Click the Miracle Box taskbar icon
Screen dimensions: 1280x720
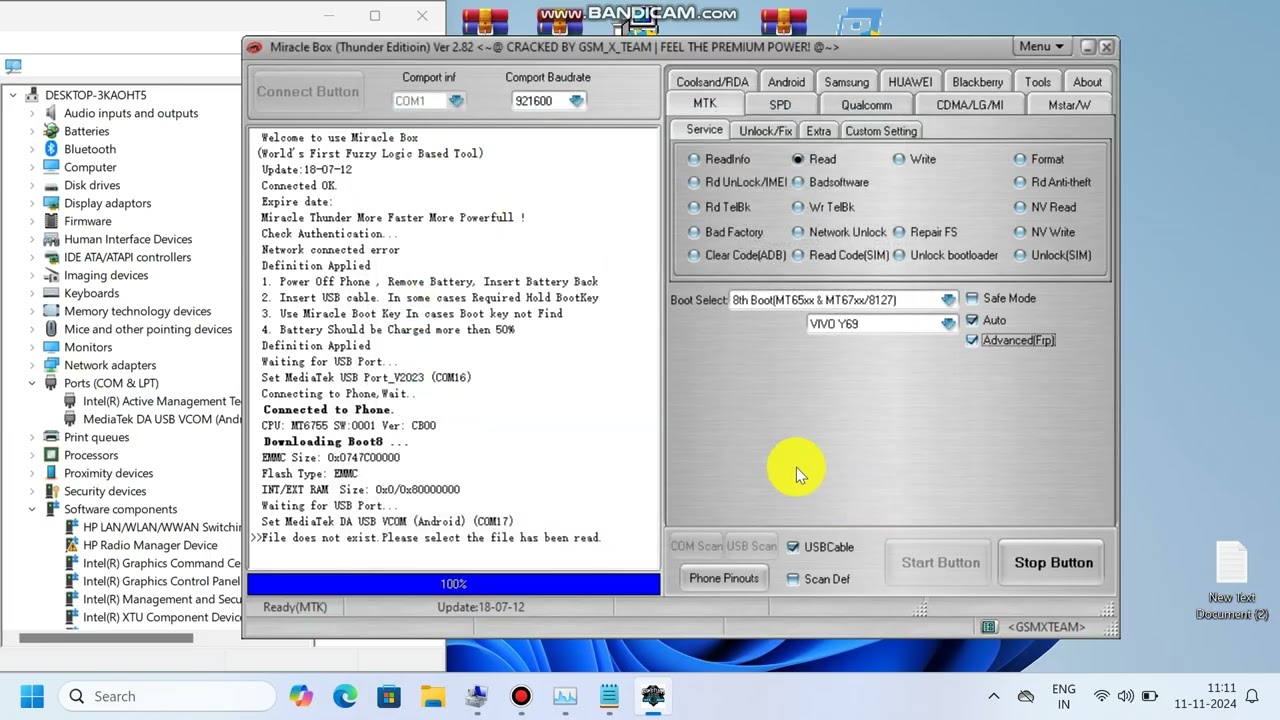(x=653, y=696)
